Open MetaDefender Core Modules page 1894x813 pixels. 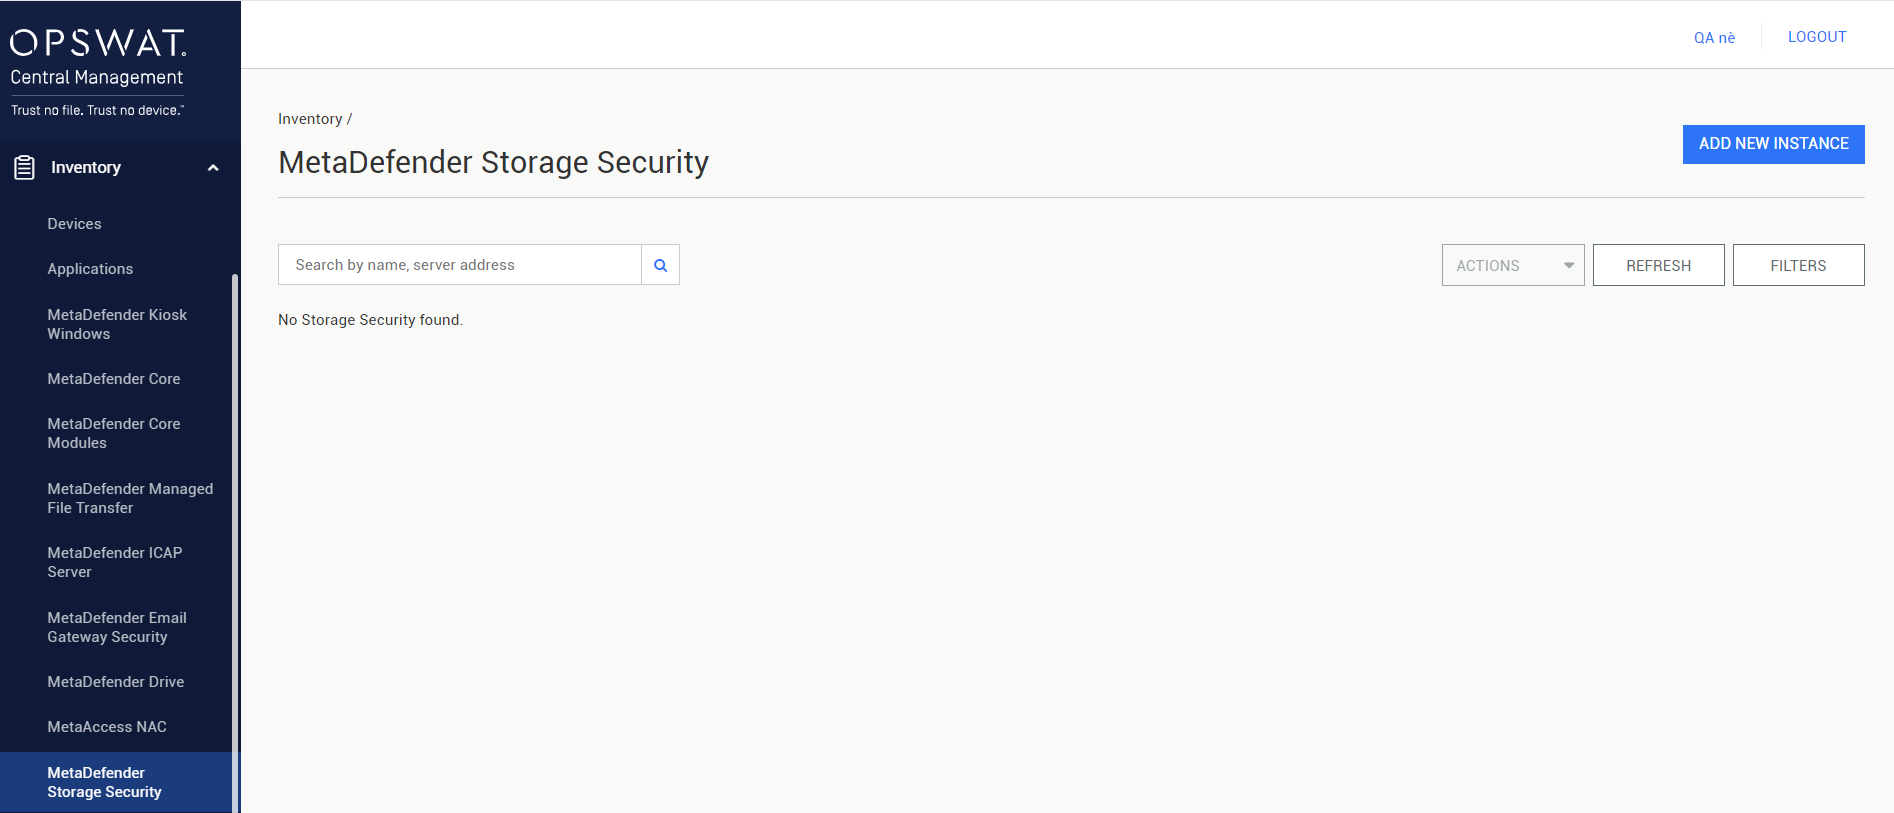(114, 433)
